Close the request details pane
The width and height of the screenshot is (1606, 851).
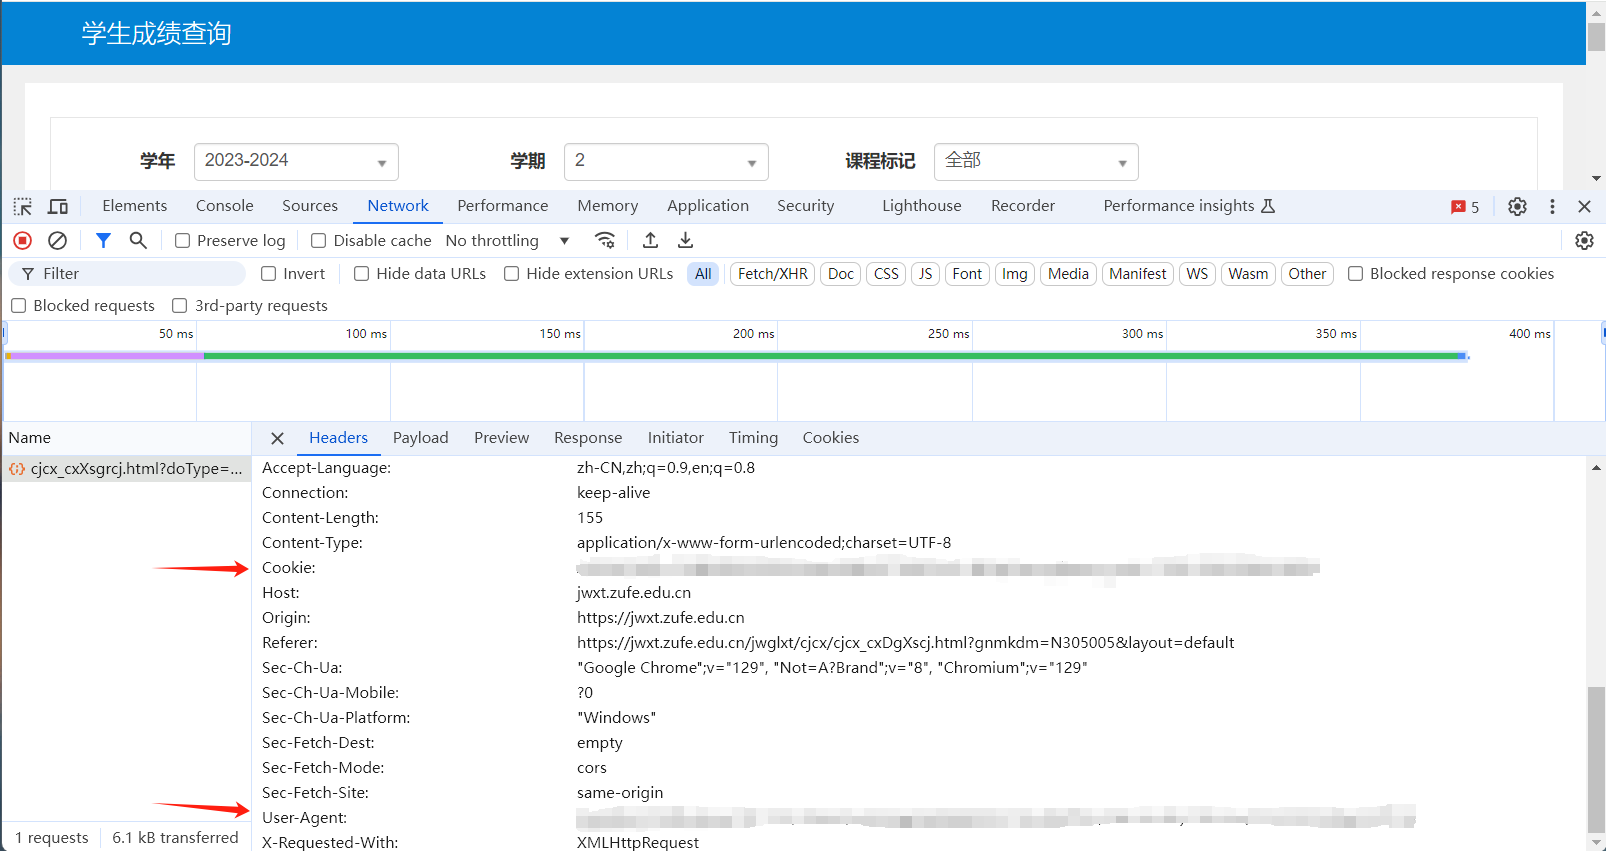[277, 438]
